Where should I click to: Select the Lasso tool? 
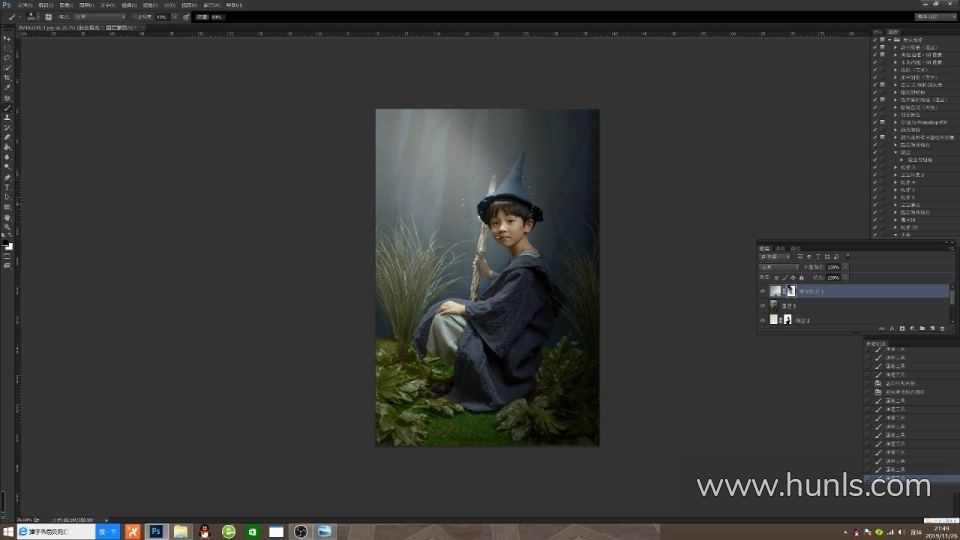[7, 58]
